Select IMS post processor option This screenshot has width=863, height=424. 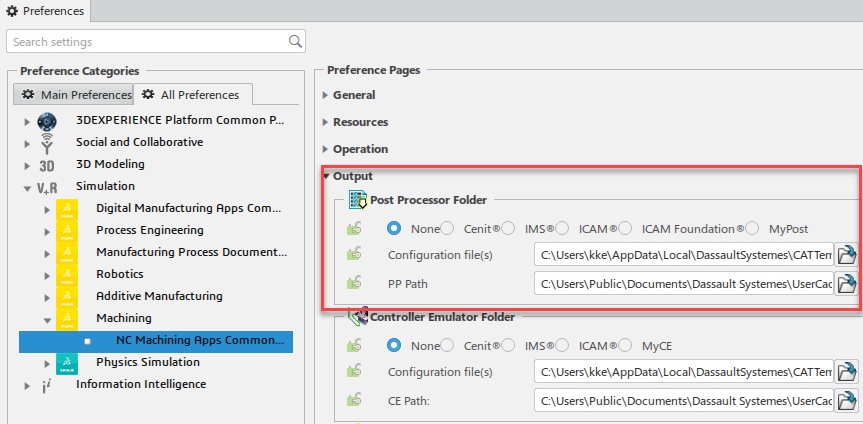pyautogui.click(x=508, y=229)
